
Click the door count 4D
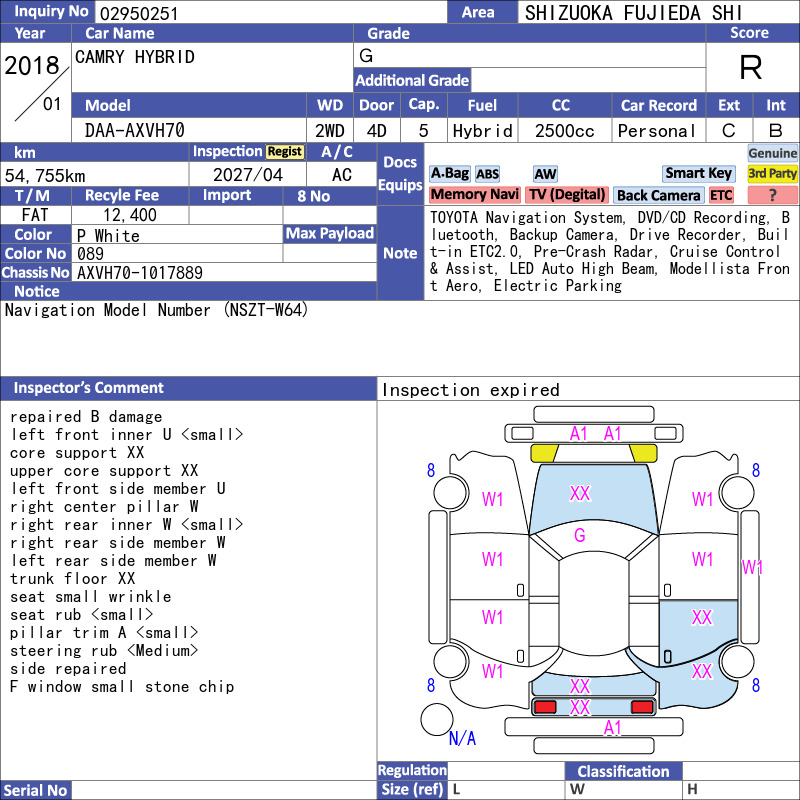377,131
